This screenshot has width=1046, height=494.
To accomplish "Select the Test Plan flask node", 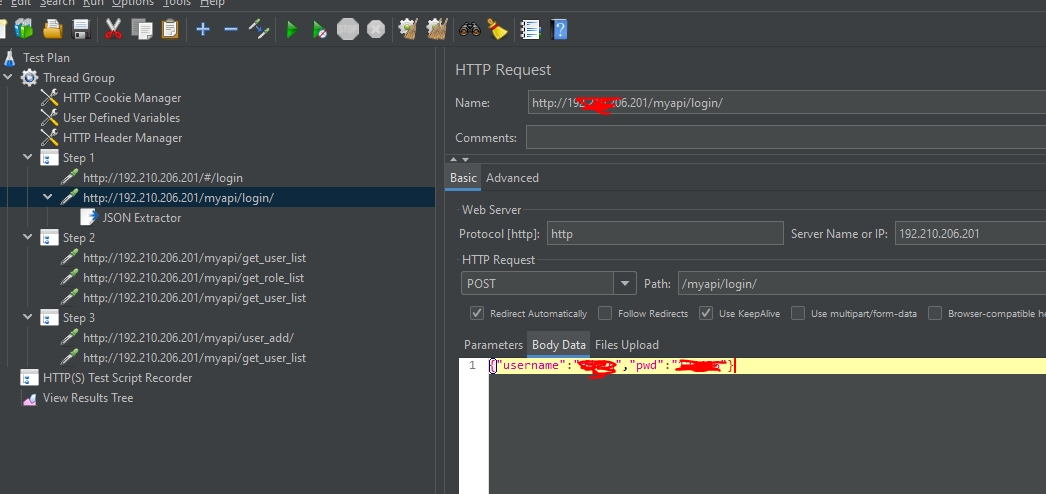I will (x=46, y=58).
